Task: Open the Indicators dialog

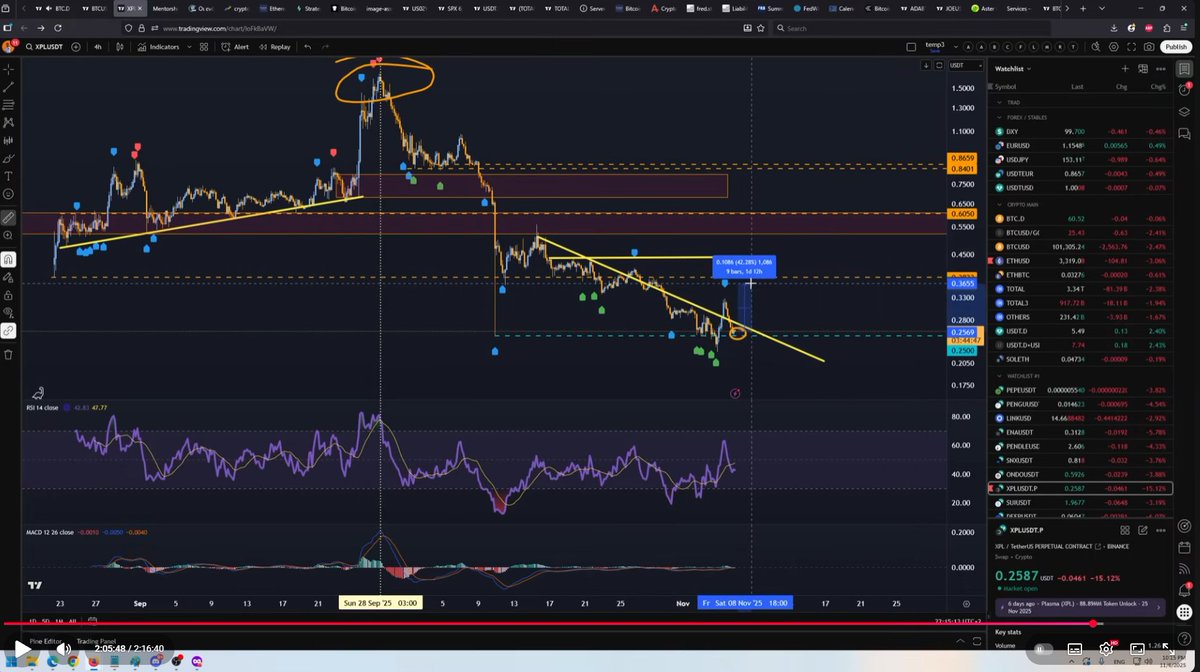Action: (159, 47)
